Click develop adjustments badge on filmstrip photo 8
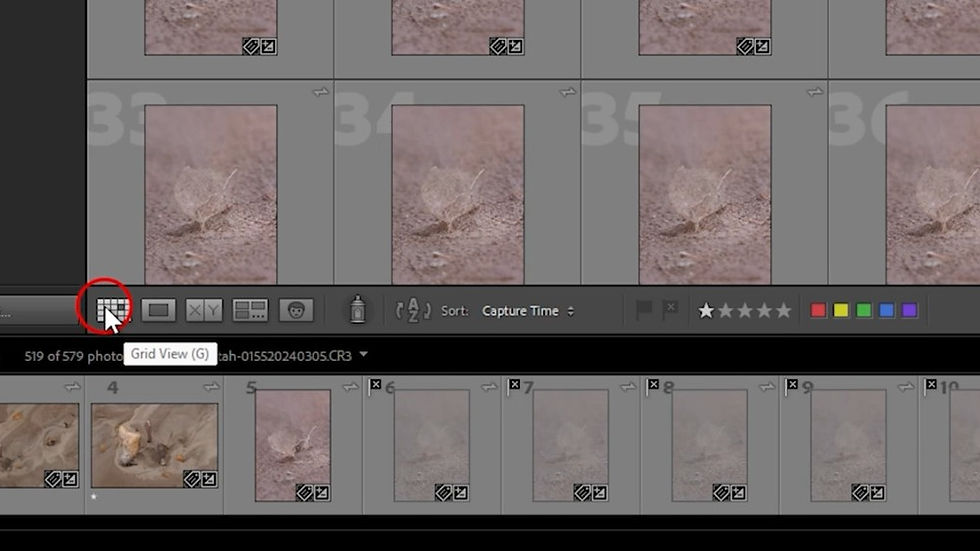The image size is (980, 551). pyautogui.click(x=738, y=493)
